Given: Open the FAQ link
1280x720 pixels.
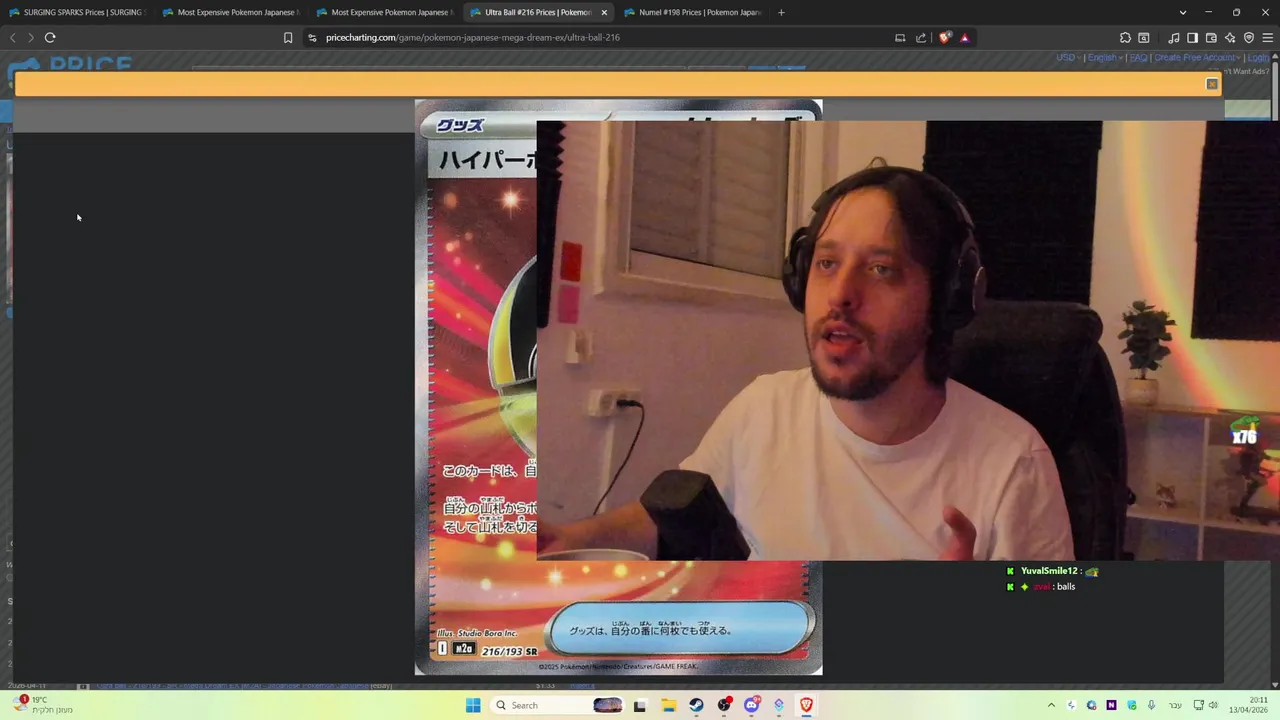Looking at the screenshot, I should [1138, 58].
